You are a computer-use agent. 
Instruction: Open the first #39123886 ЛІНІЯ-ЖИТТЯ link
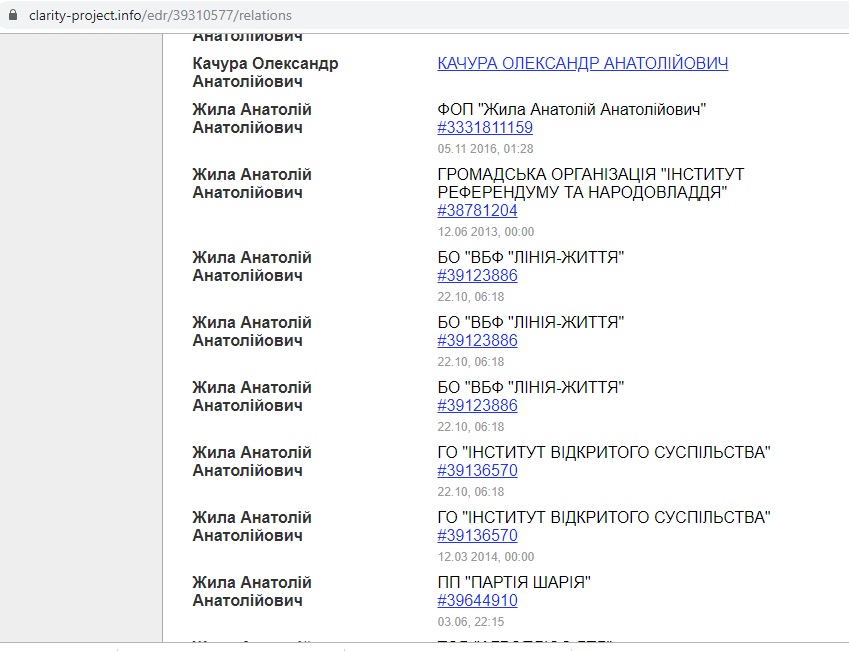coord(477,276)
